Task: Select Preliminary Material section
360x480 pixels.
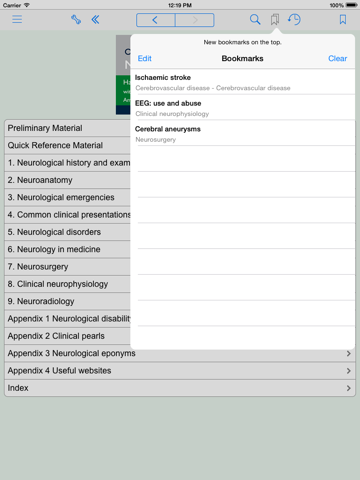Action: (68, 128)
